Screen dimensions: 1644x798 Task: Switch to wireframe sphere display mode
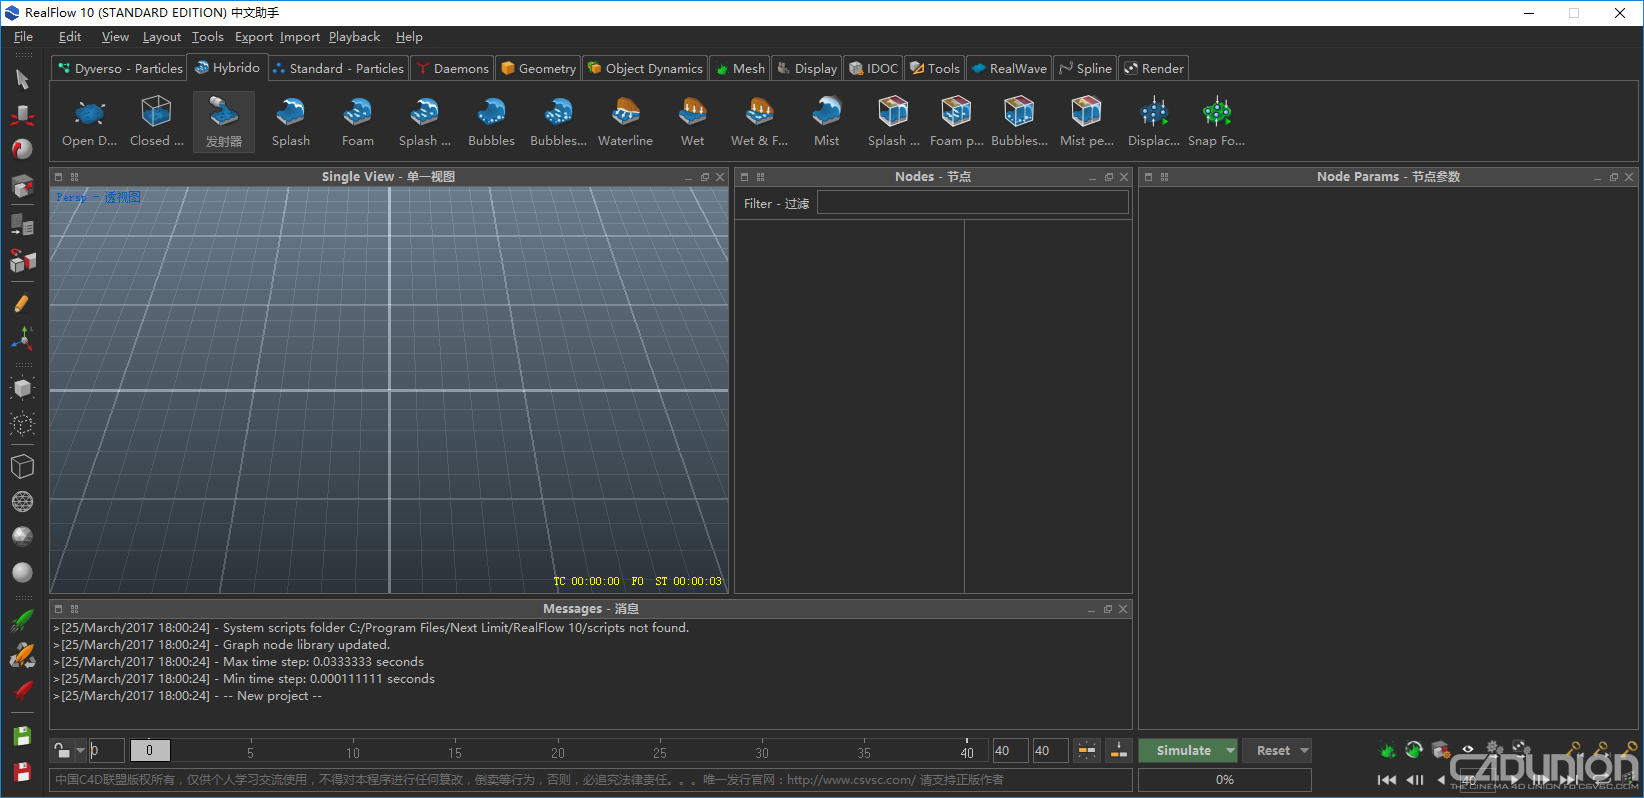[22, 501]
